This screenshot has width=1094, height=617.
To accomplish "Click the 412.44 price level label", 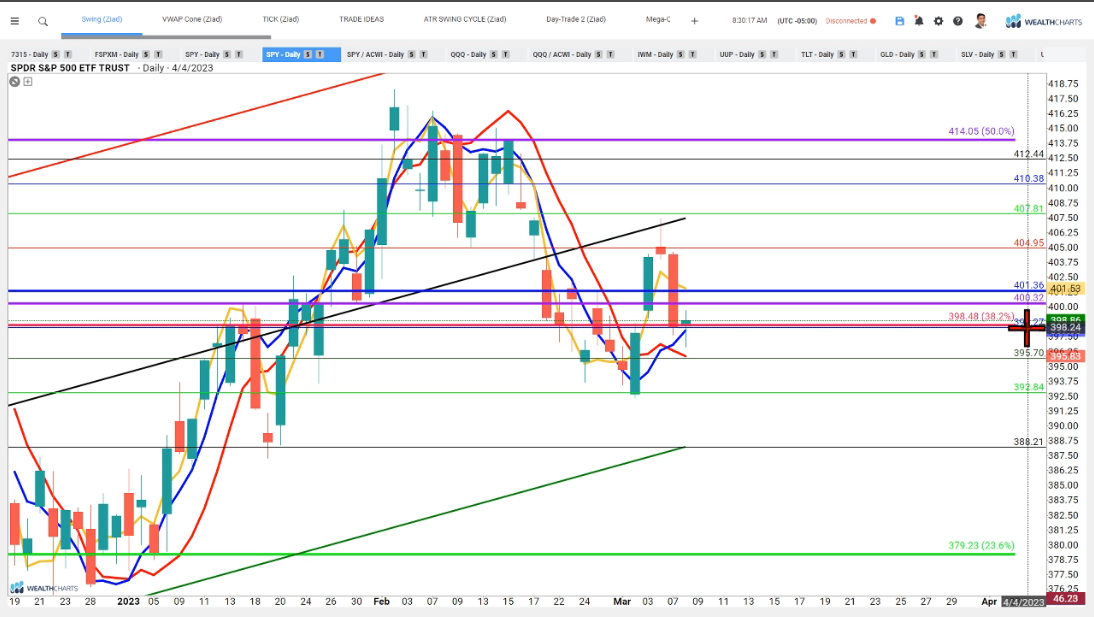I will coord(1028,154).
